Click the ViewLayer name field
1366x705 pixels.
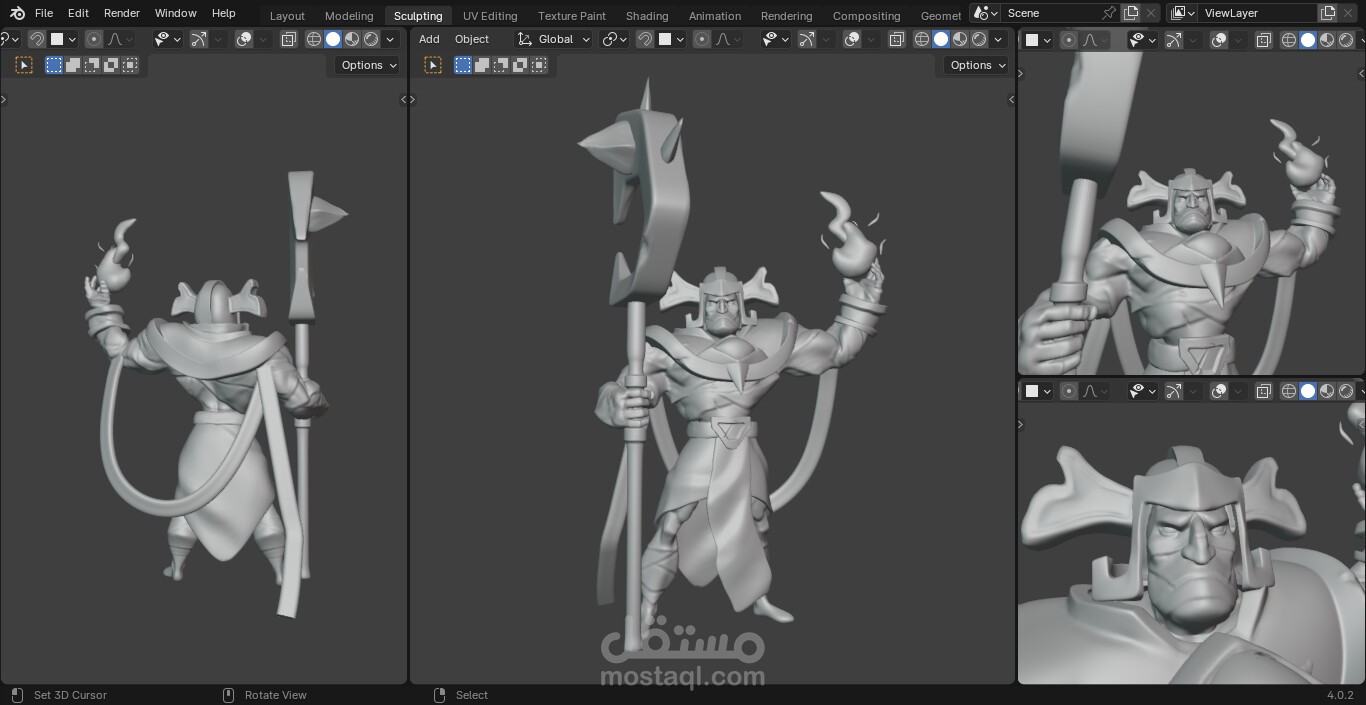[x=1257, y=13]
